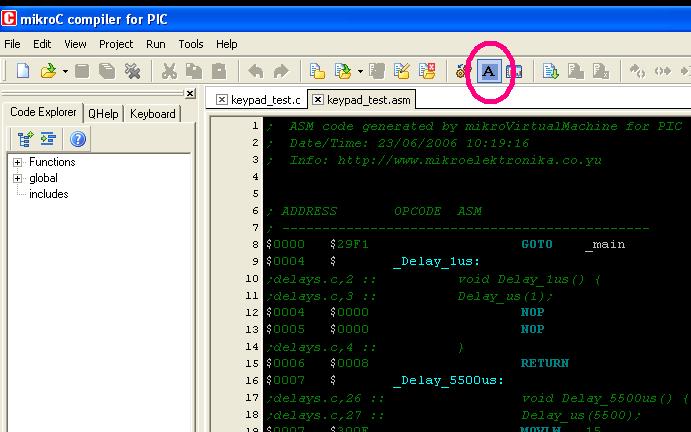Click the mikroC application logo in title bar
This screenshot has width=691, height=432.
[9, 19]
